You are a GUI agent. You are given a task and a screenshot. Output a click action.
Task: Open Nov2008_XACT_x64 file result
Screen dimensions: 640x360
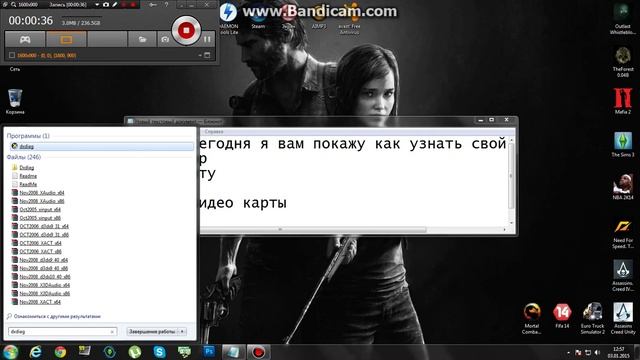click(40, 302)
